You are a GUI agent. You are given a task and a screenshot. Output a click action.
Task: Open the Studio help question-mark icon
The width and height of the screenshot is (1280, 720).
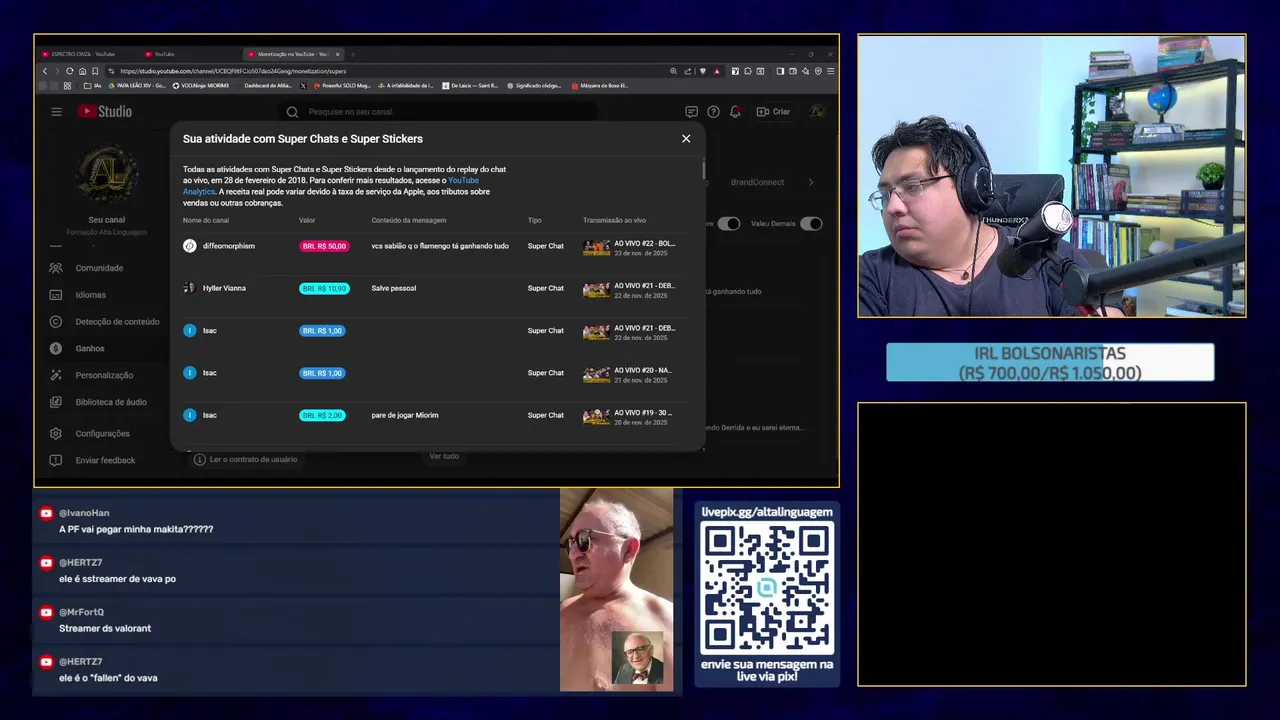point(713,111)
